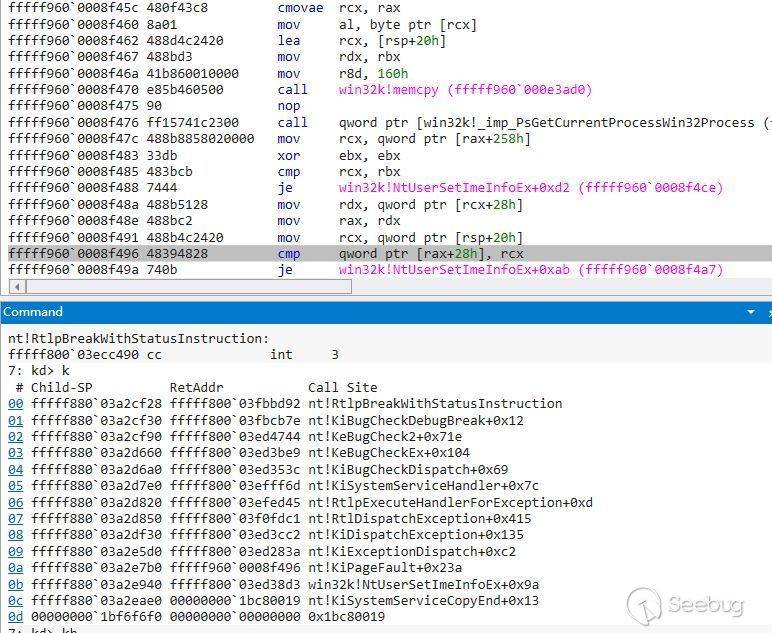This screenshot has height=633, width=772.
Task: Select nt!KiDispatchException+0x135 call site
Action: pos(416,535)
